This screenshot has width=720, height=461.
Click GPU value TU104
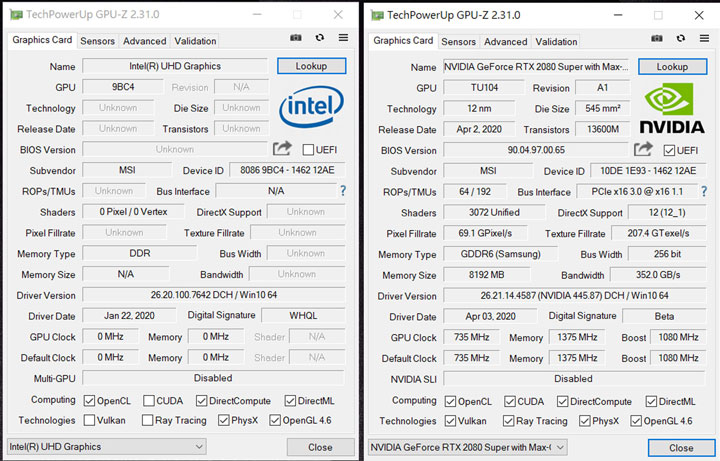click(484, 88)
